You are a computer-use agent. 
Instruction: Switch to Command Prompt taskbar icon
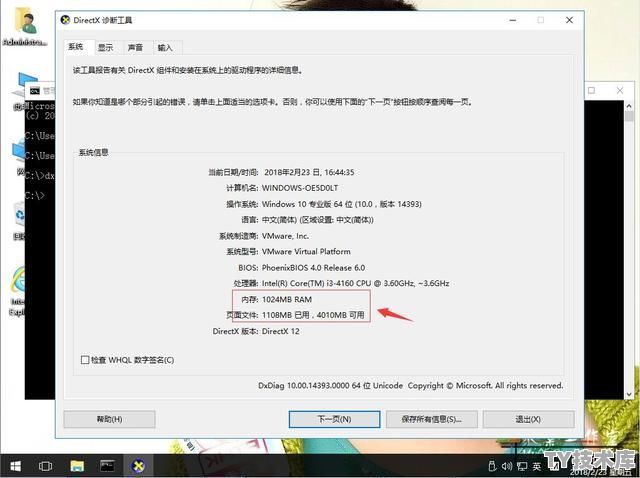108,466
